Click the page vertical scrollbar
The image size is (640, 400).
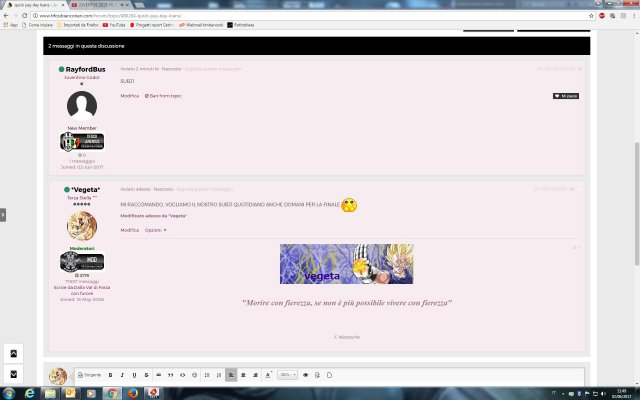[x=636, y=203]
